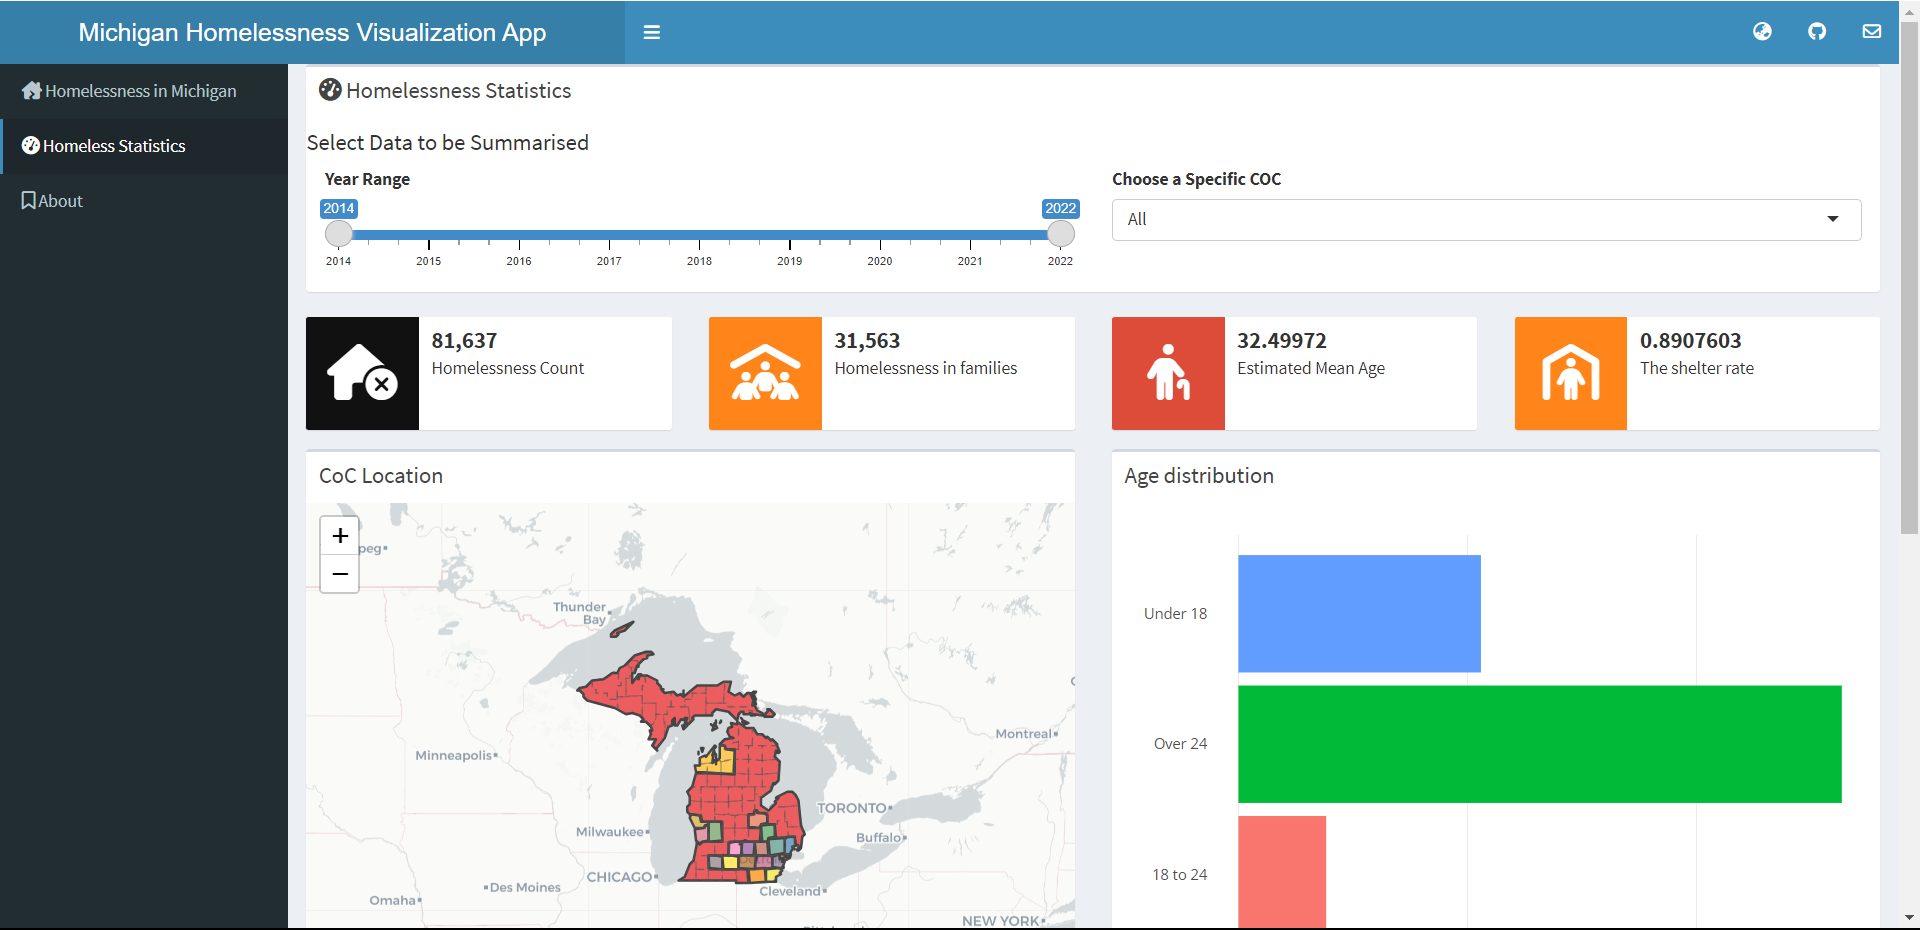
Task: Click the dashboard icon beside Homeless Statistics
Action: (x=31, y=146)
